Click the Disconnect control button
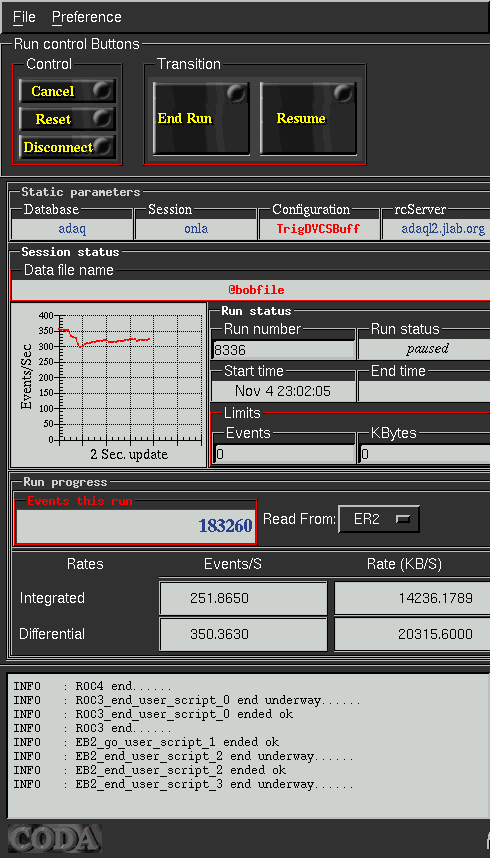This screenshot has width=490, height=858. pyautogui.click(x=67, y=147)
